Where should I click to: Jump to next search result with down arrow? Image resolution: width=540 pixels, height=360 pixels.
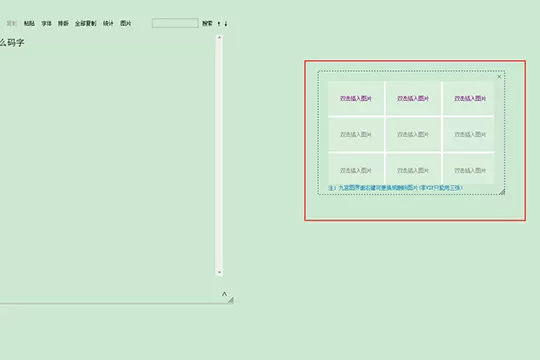point(226,24)
